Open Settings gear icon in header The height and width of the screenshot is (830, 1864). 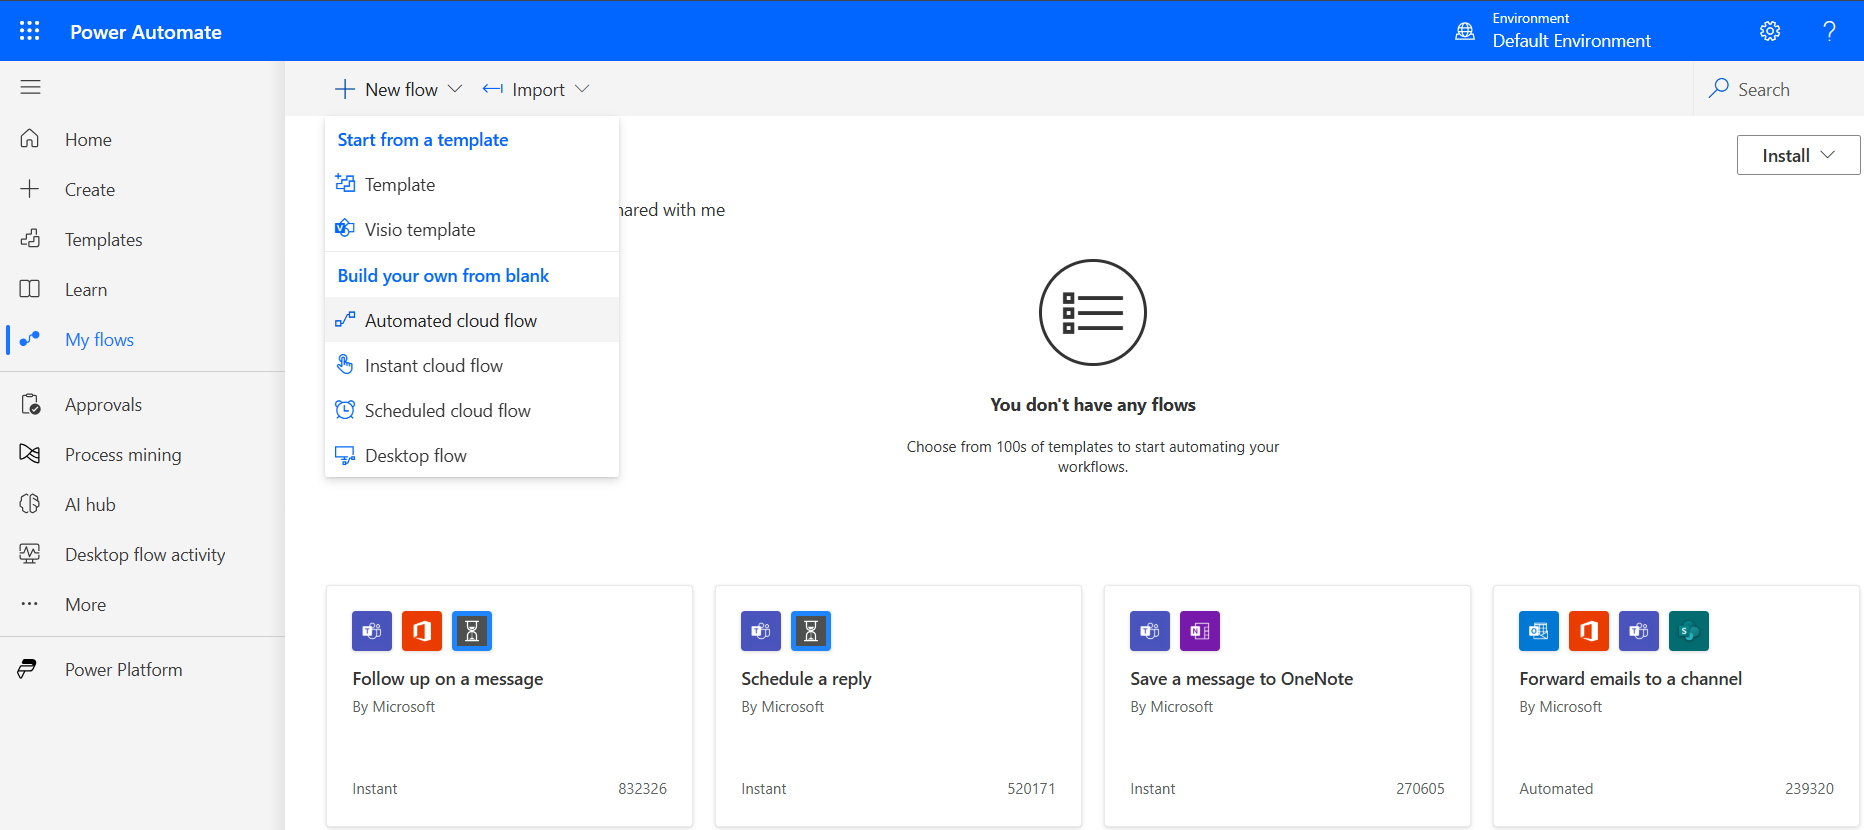(1770, 31)
